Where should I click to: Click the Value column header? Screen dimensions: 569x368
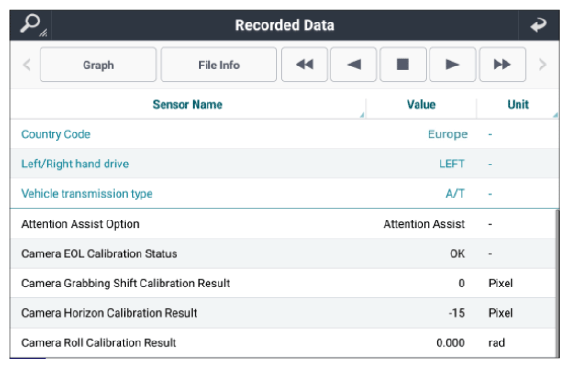[421, 105]
